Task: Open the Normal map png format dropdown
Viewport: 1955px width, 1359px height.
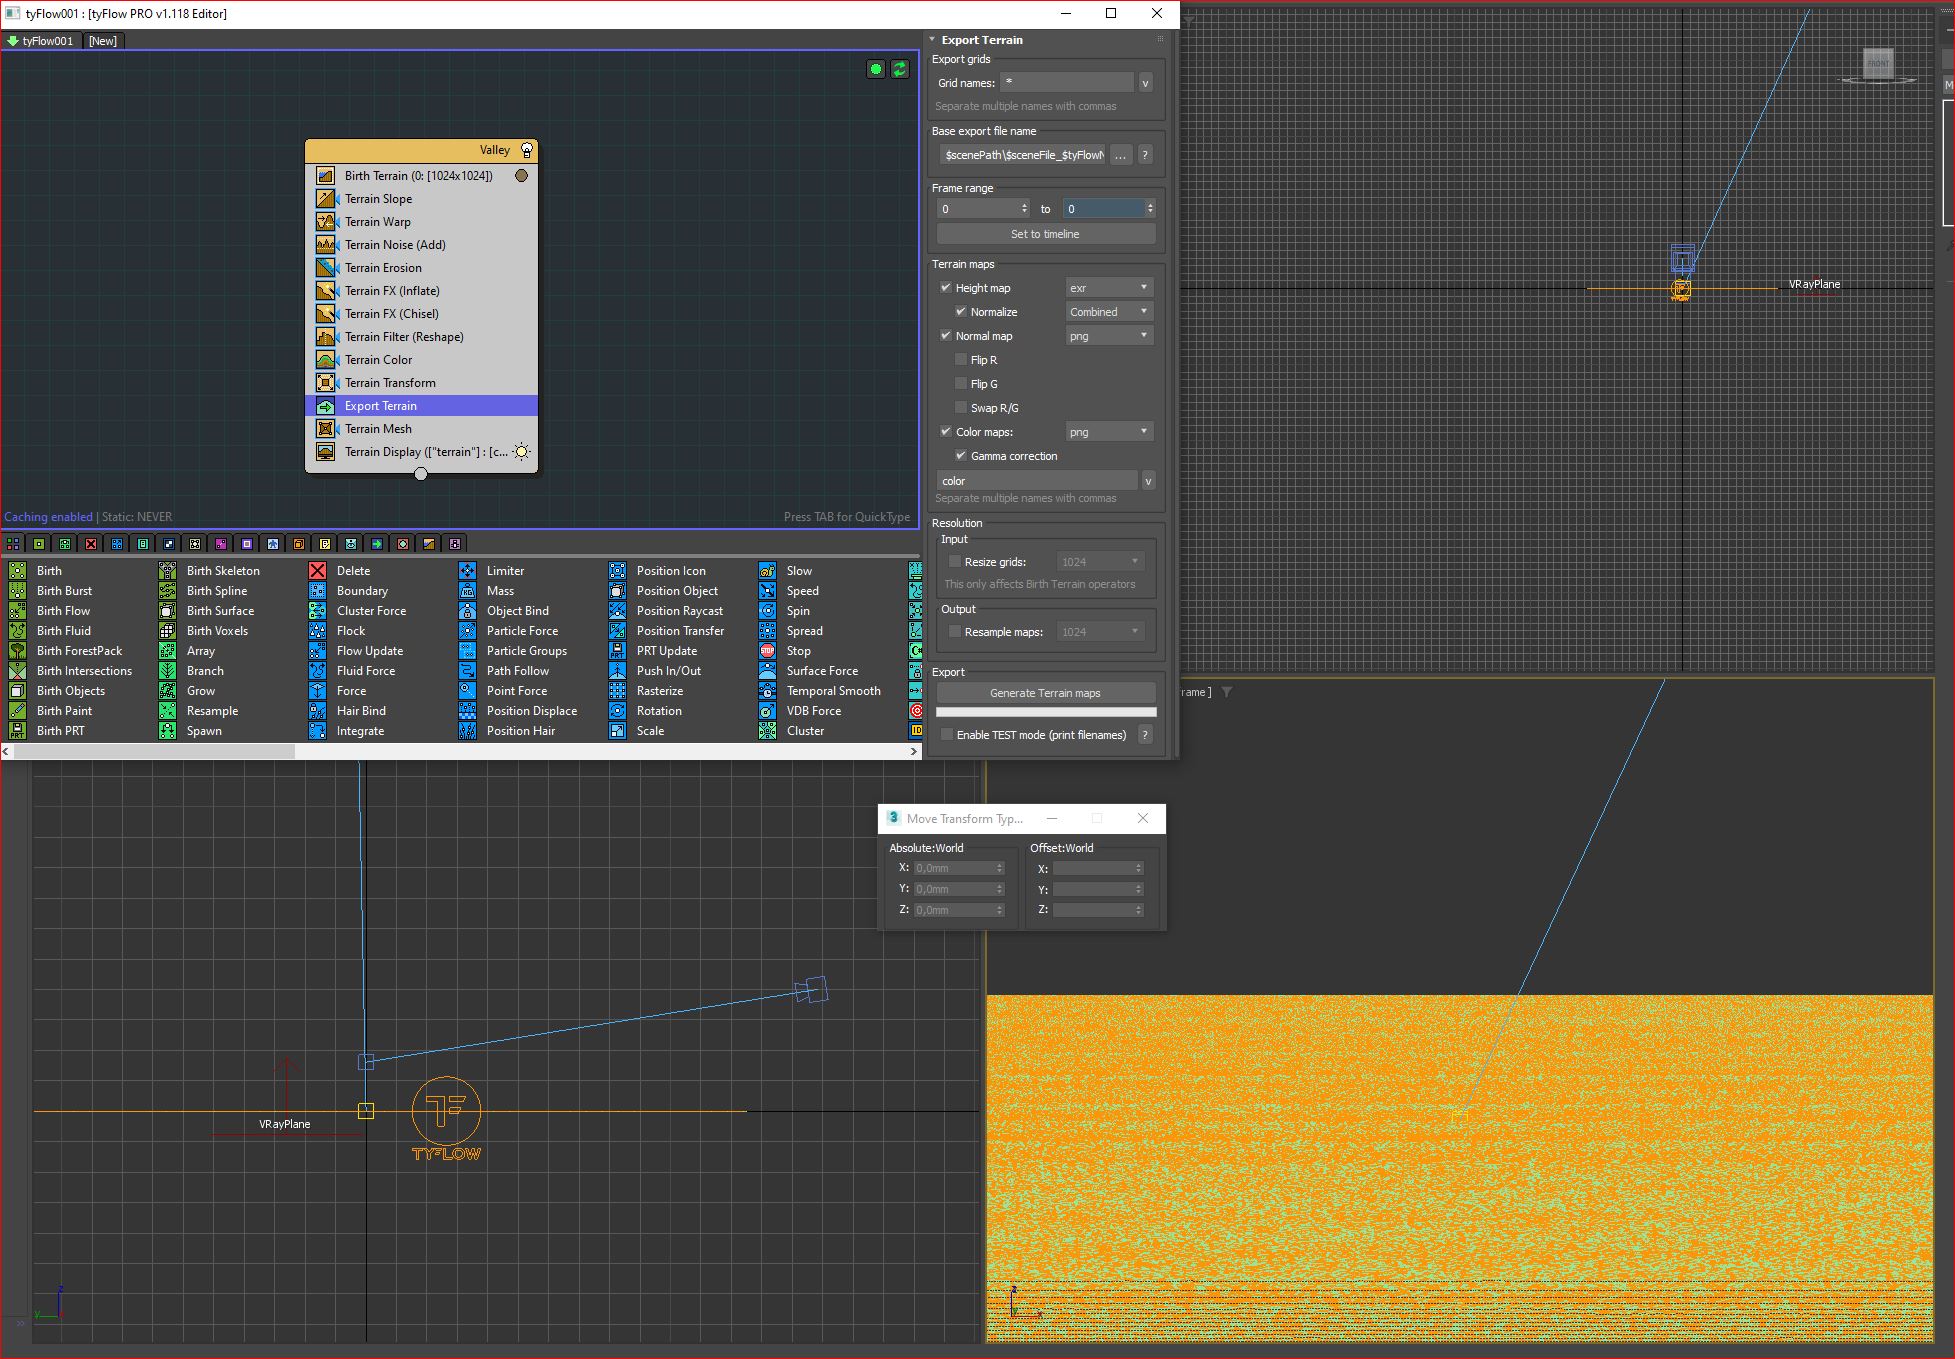Action: click(x=1109, y=336)
